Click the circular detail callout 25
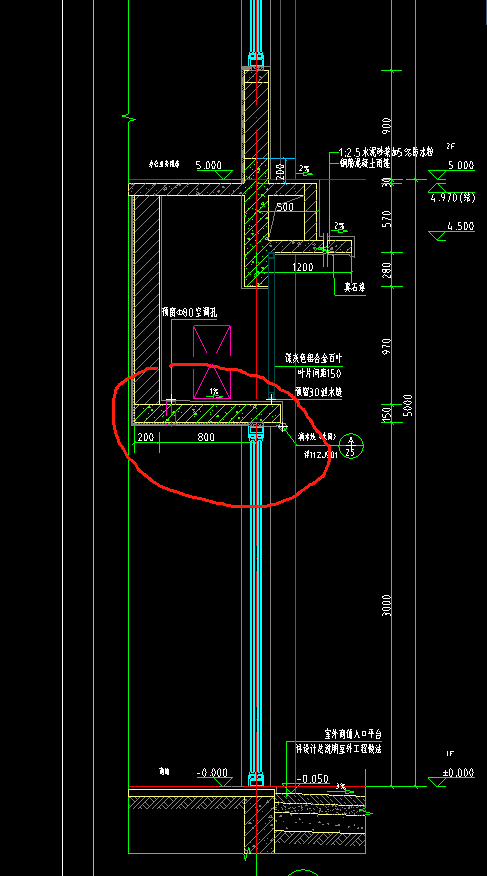The image size is (487, 876). [x=351, y=446]
